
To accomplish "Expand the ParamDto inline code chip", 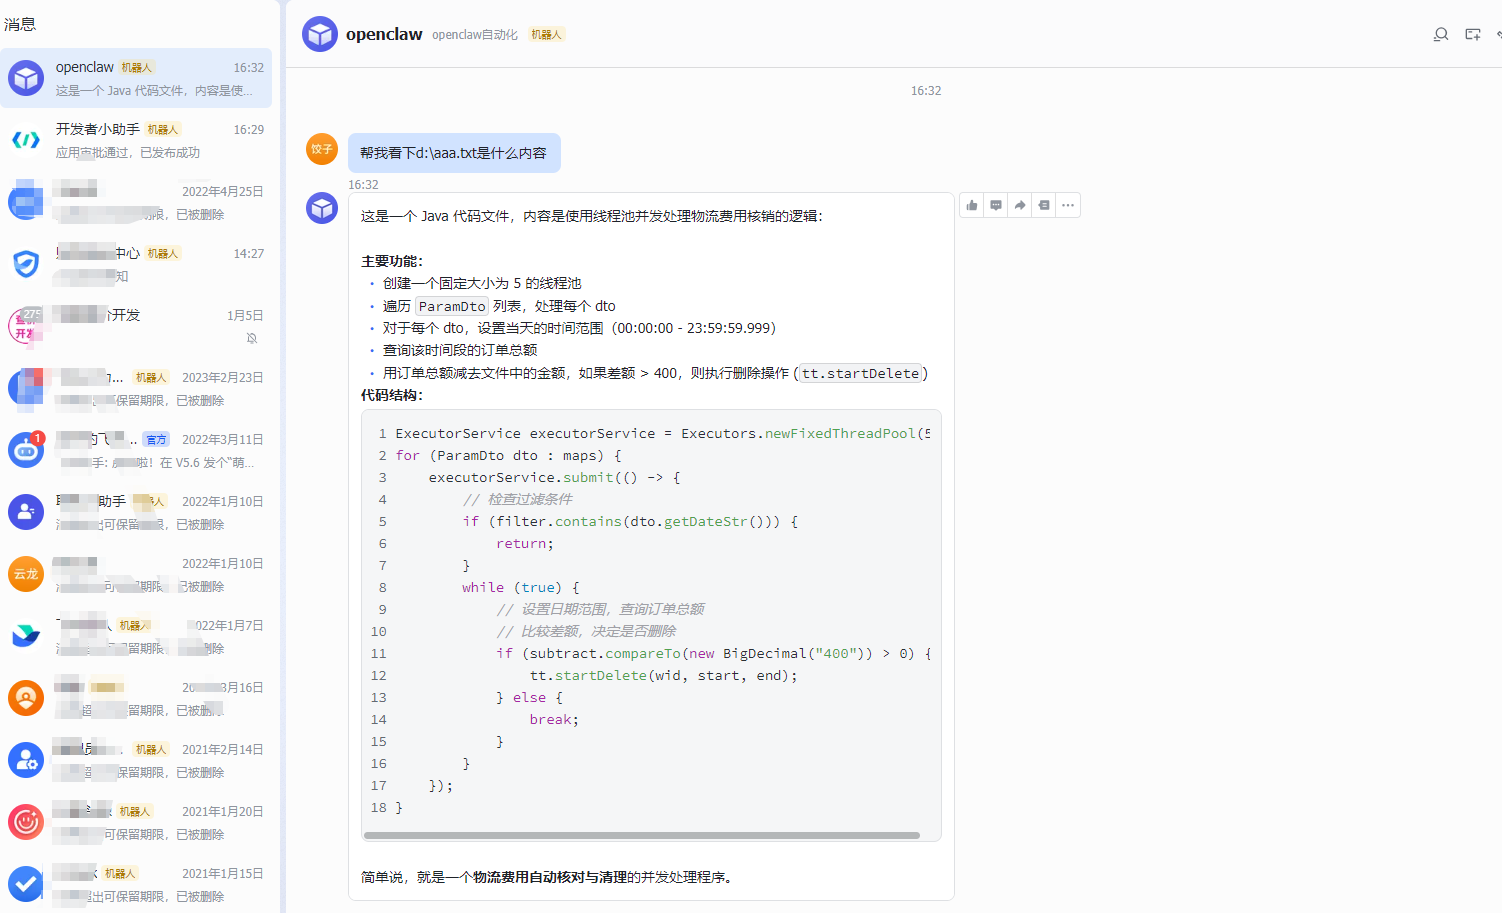I will click(451, 306).
